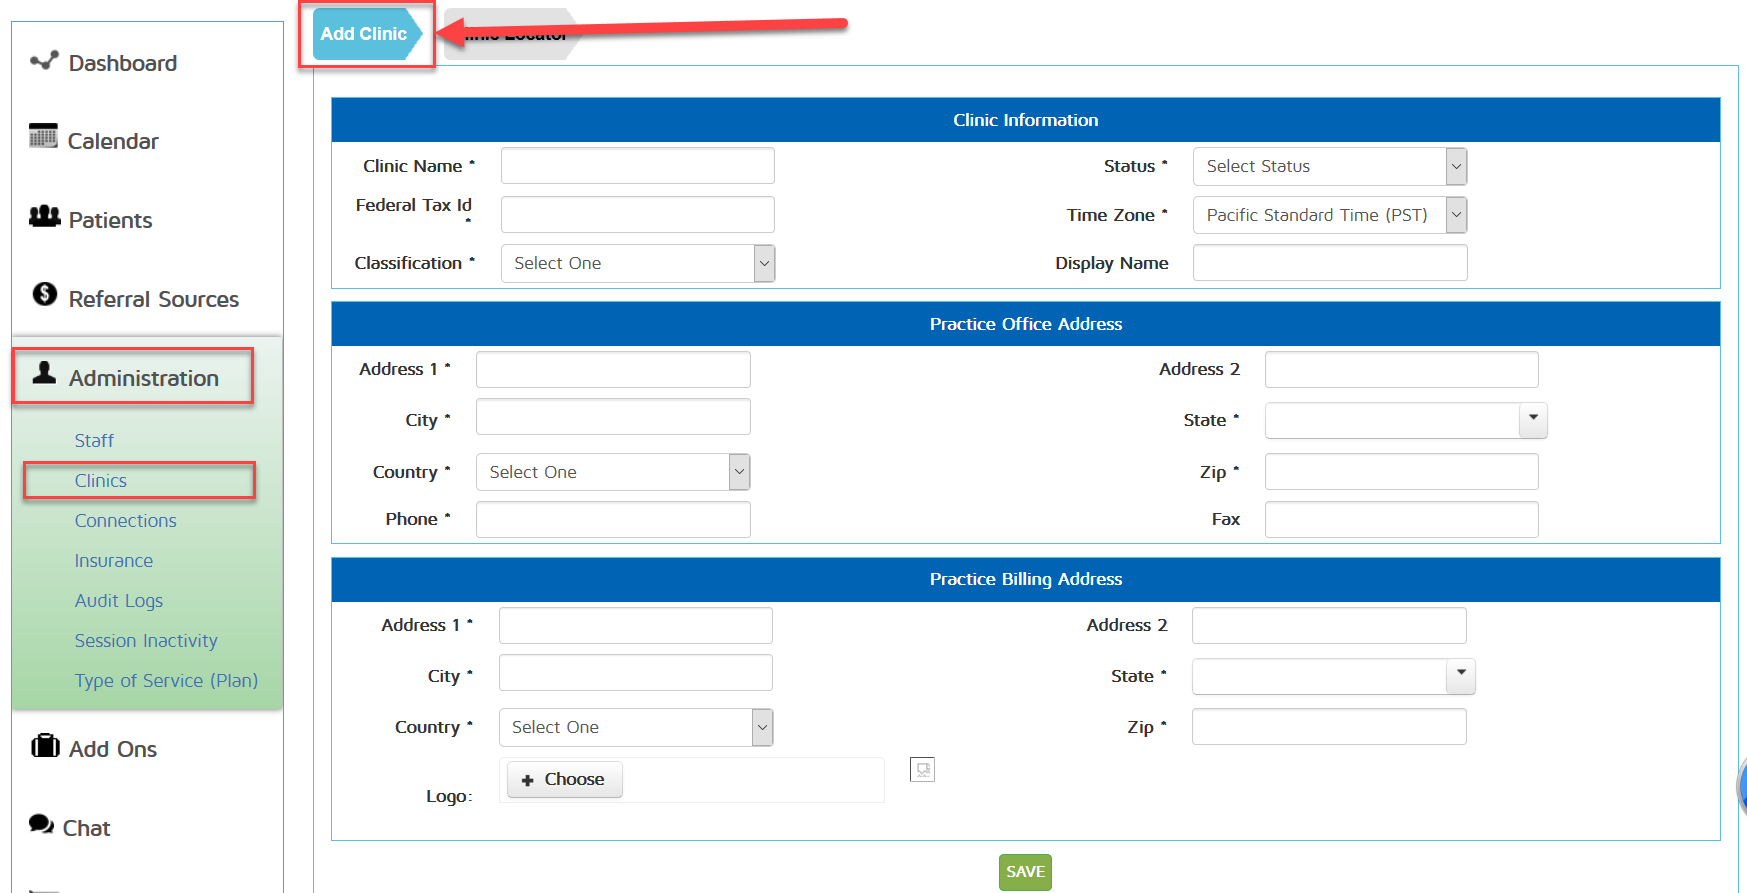The height and width of the screenshot is (893, 1747).
Task: Click the Referral Sources dollar icon
Action: [x=45, y=294]
